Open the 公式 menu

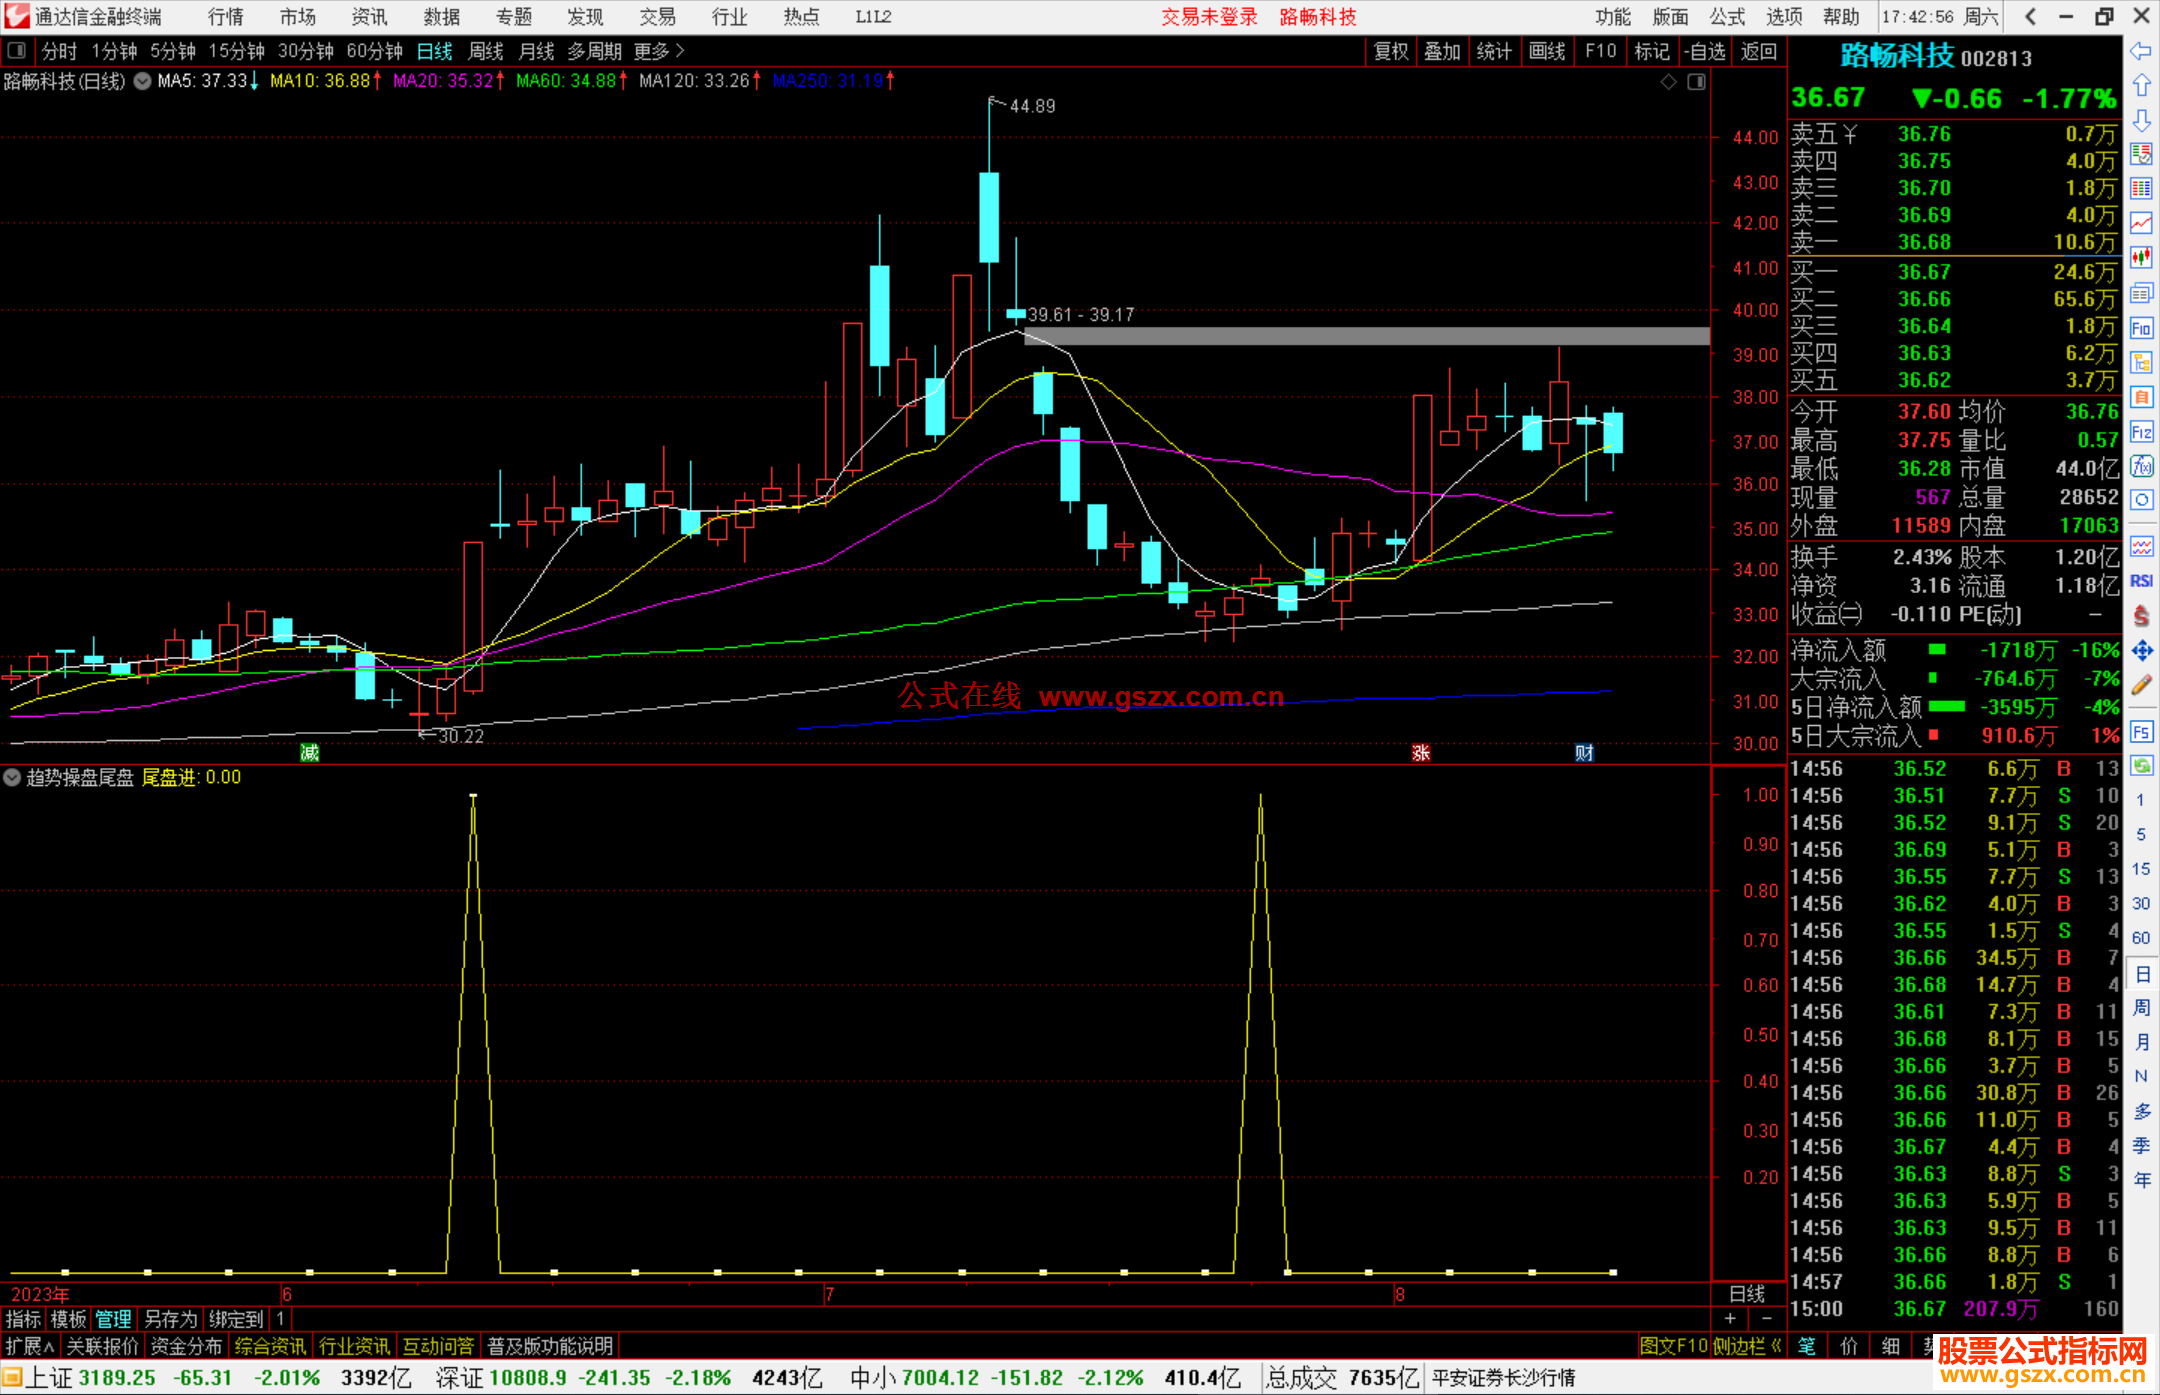1726,17
